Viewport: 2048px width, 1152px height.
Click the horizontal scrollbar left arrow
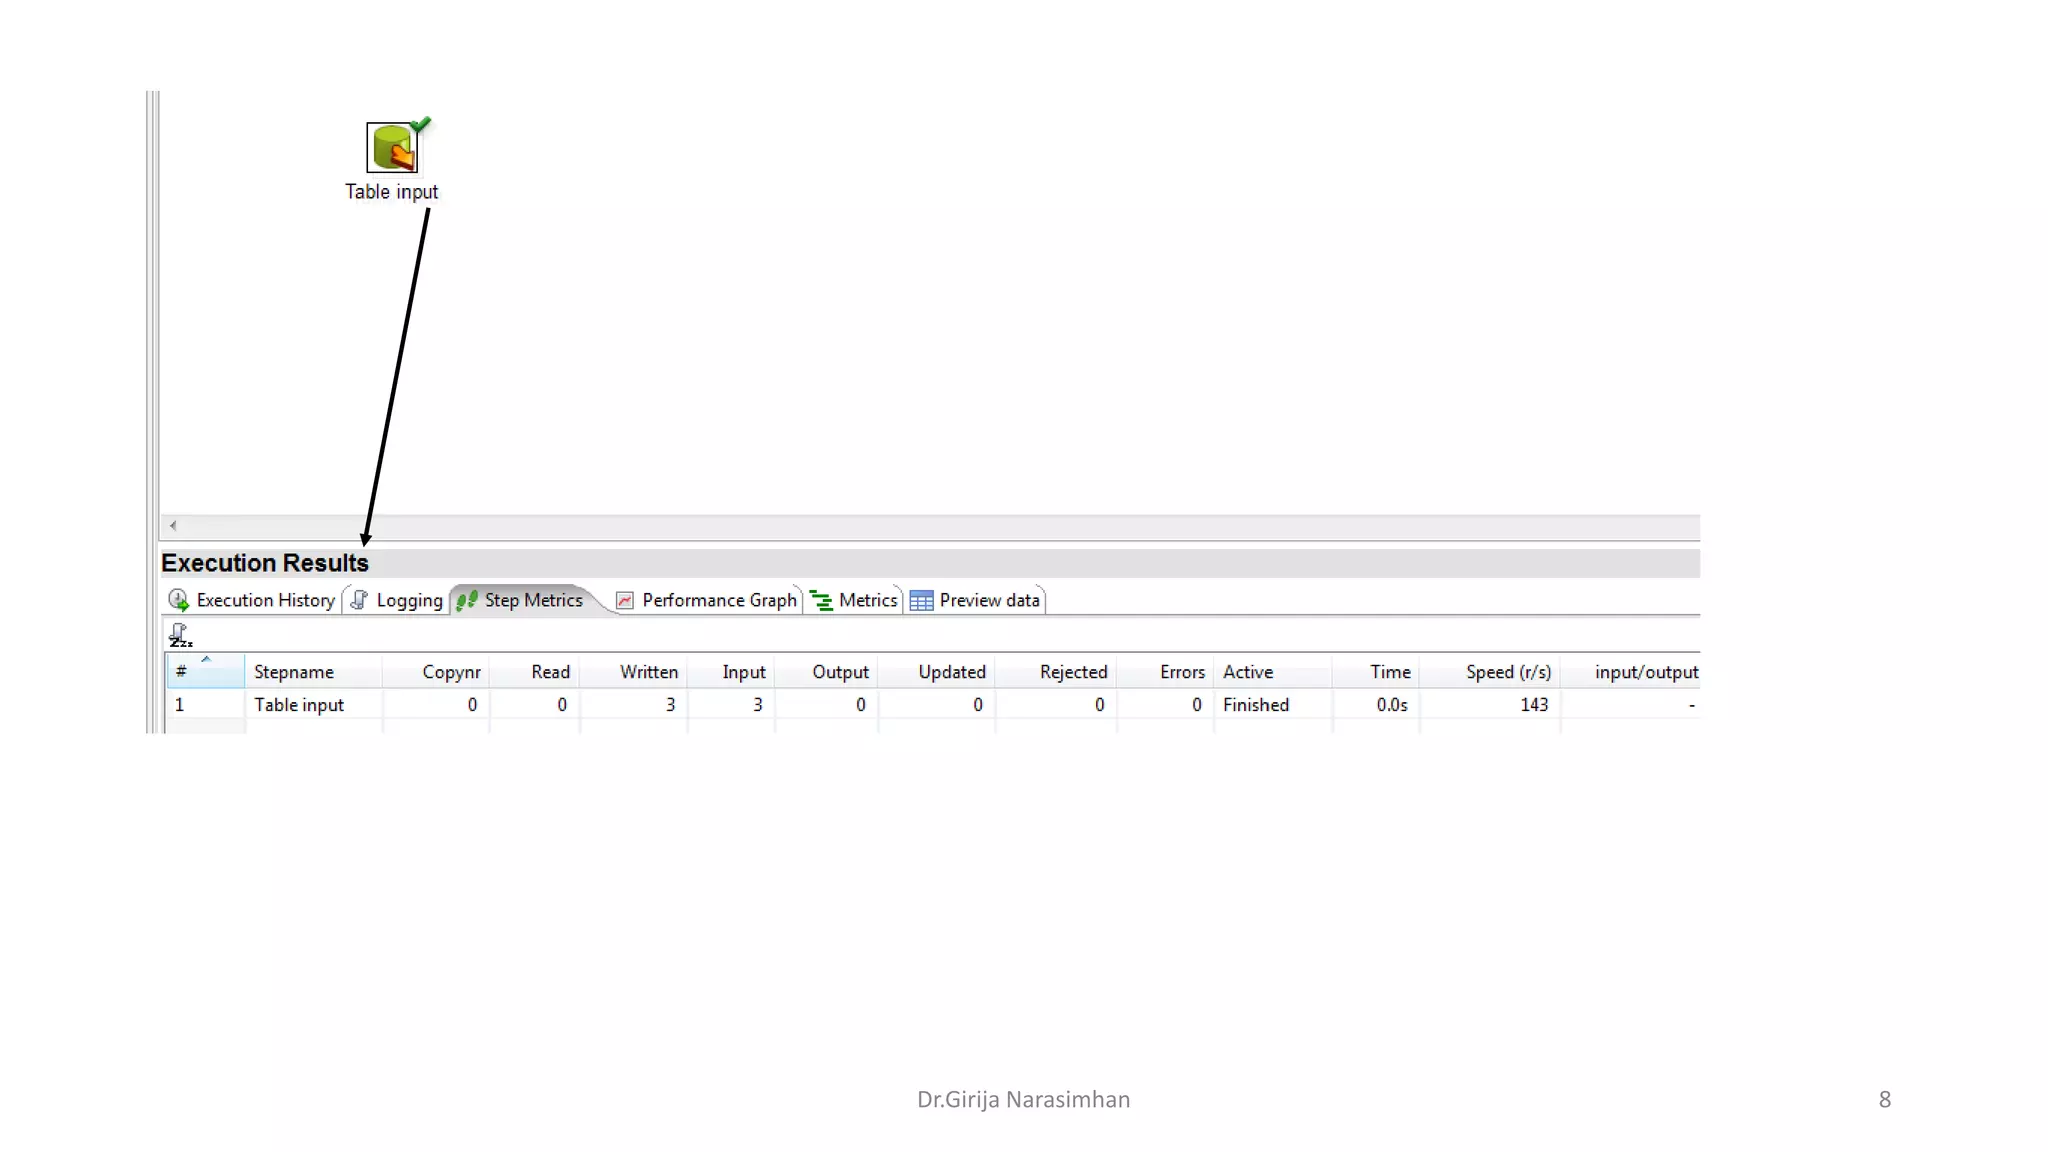(x=173, y=526)
